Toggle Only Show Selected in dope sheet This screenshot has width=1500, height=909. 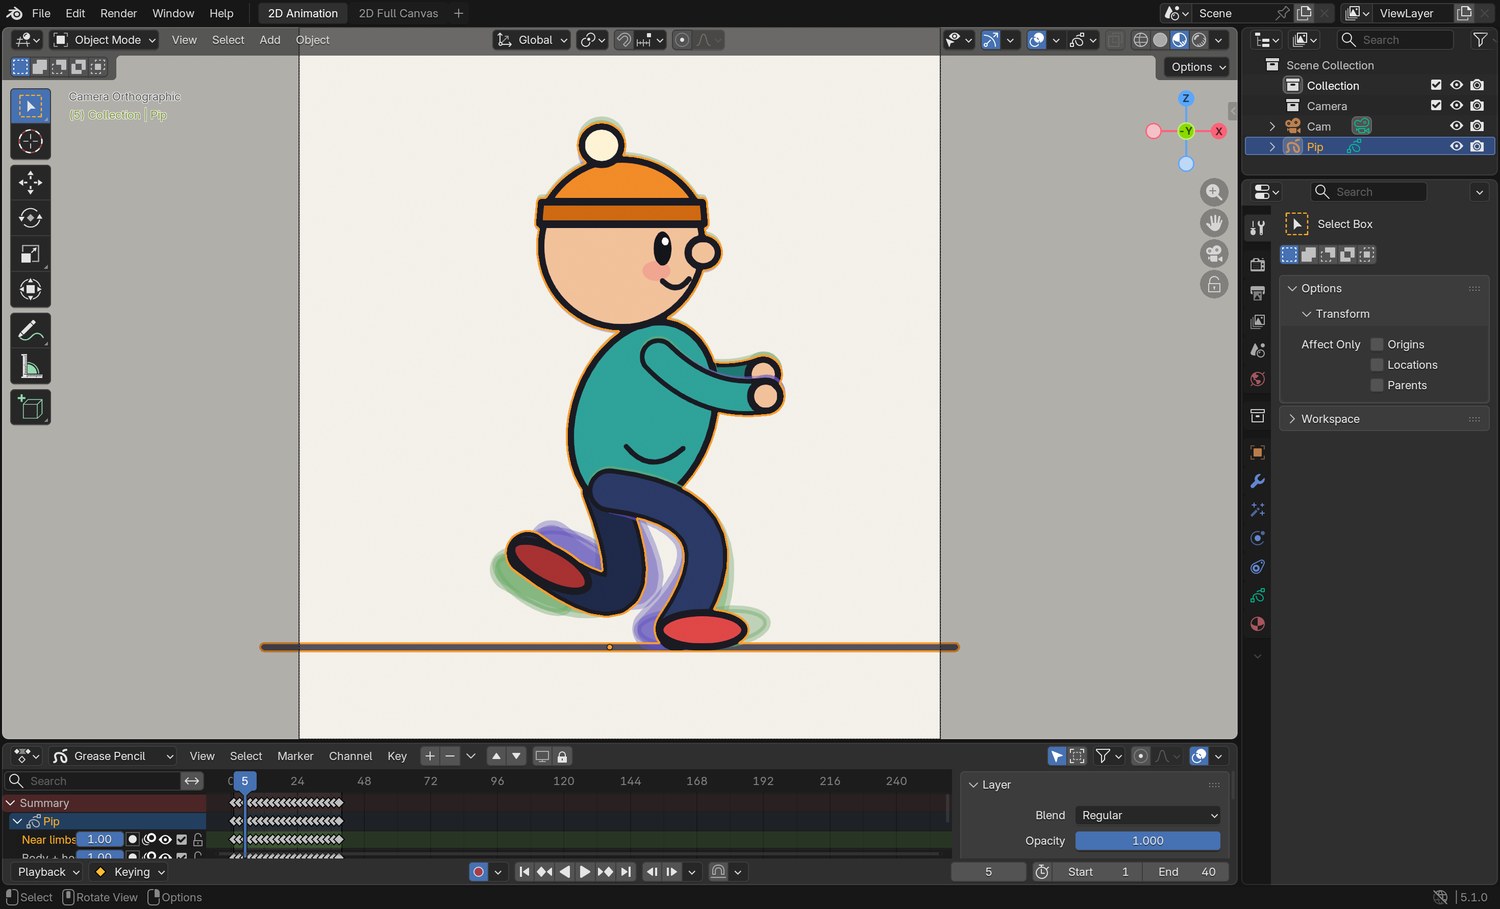pos(1057,756)
